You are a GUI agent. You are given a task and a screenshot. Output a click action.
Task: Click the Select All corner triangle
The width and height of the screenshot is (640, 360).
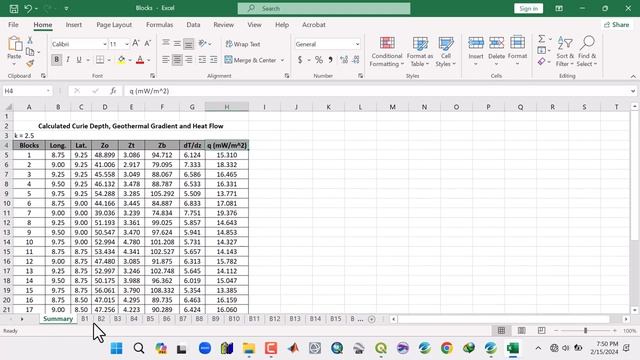[8, 107]
